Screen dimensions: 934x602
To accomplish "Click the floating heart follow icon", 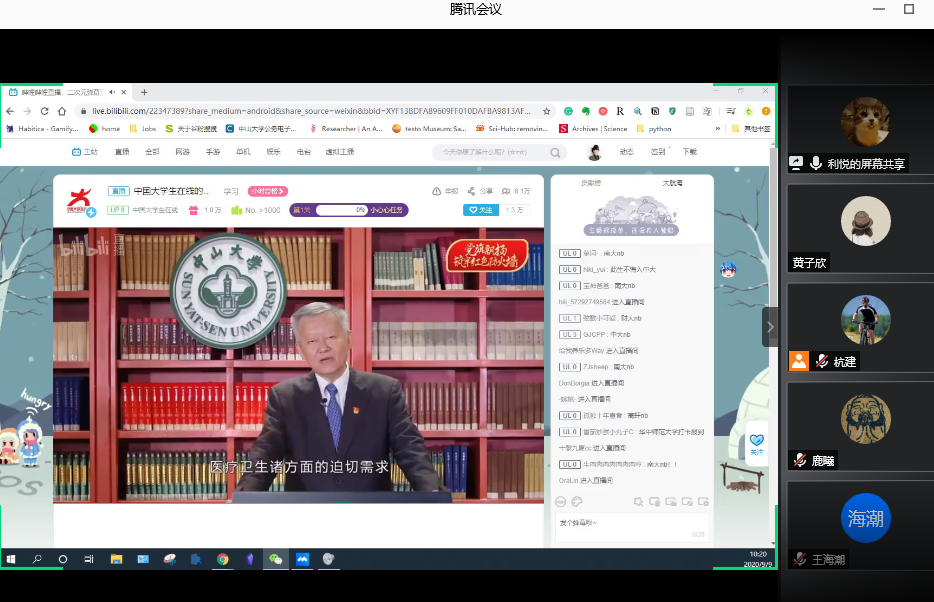I will [x=756, y=440].
